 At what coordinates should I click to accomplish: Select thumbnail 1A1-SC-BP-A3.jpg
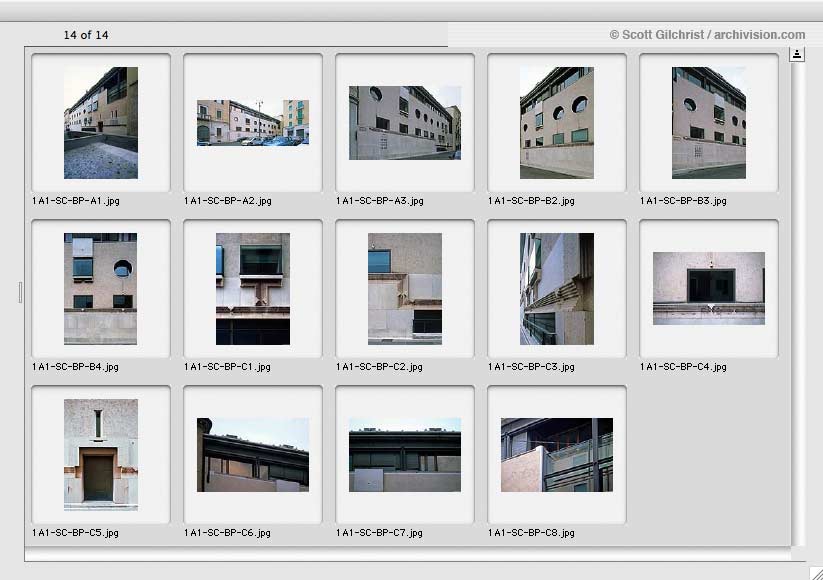405,123
